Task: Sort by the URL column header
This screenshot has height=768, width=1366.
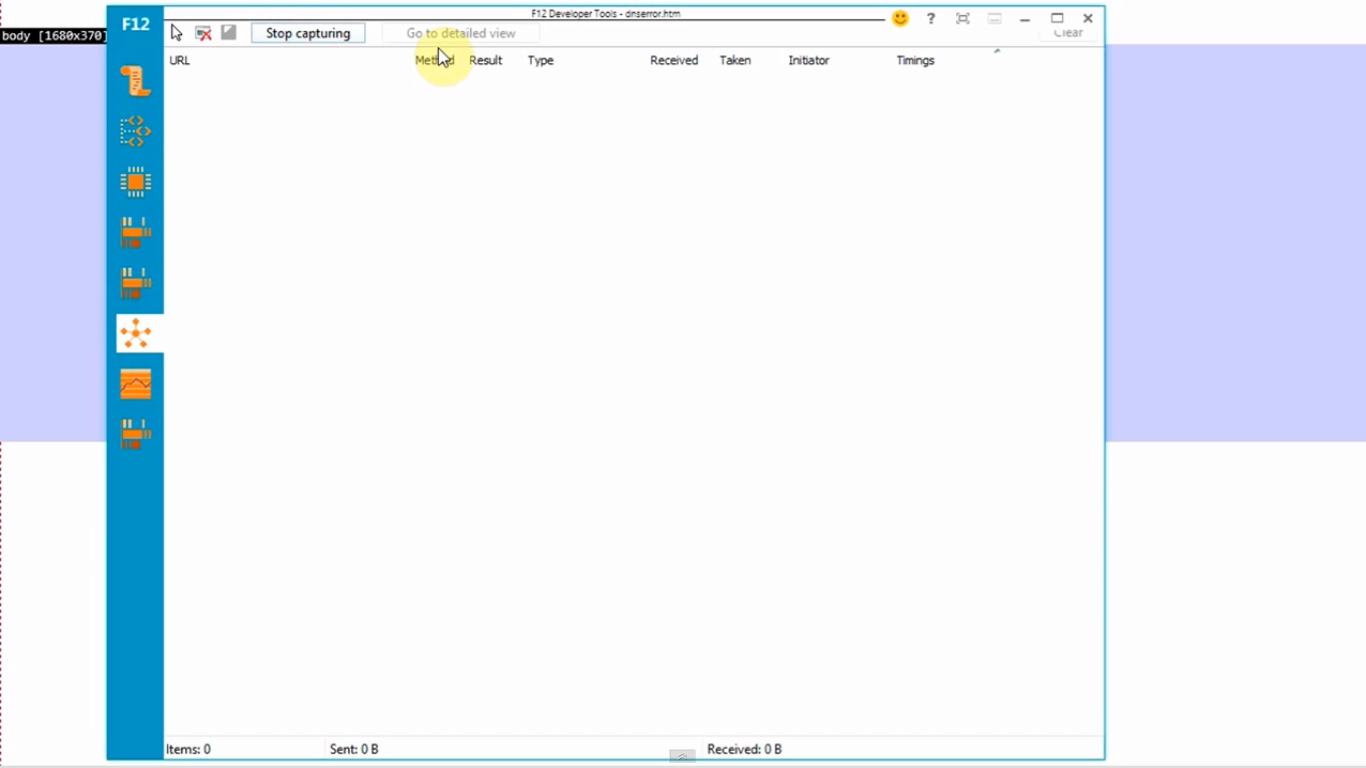Action: (180, 60)
